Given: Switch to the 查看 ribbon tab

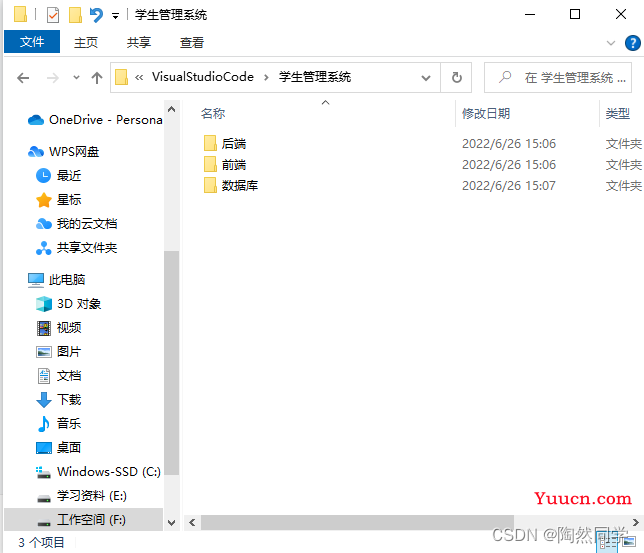Looking at the screenshot, I should coord(192,42).
